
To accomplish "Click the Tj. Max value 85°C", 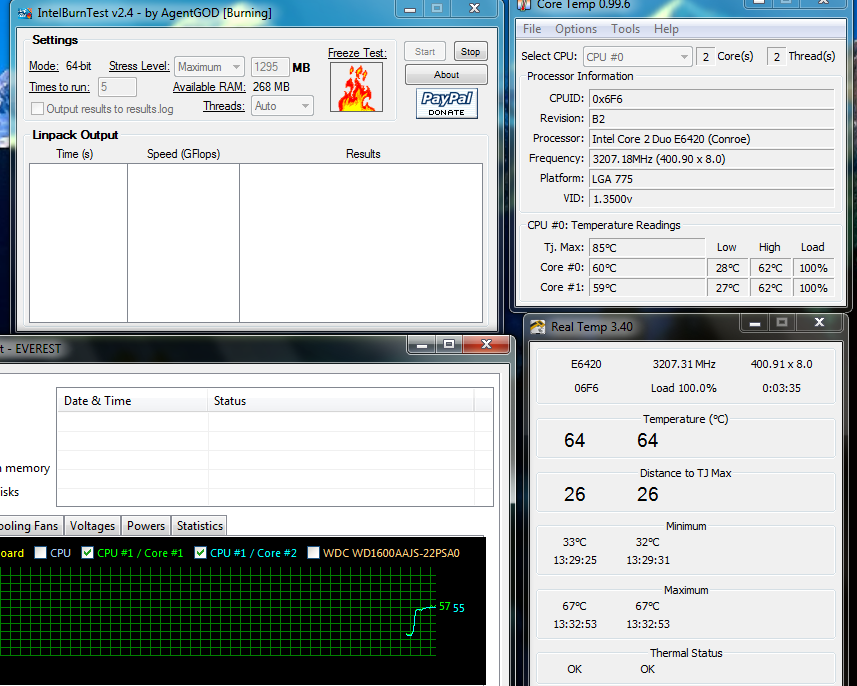I will click(647, 248).
